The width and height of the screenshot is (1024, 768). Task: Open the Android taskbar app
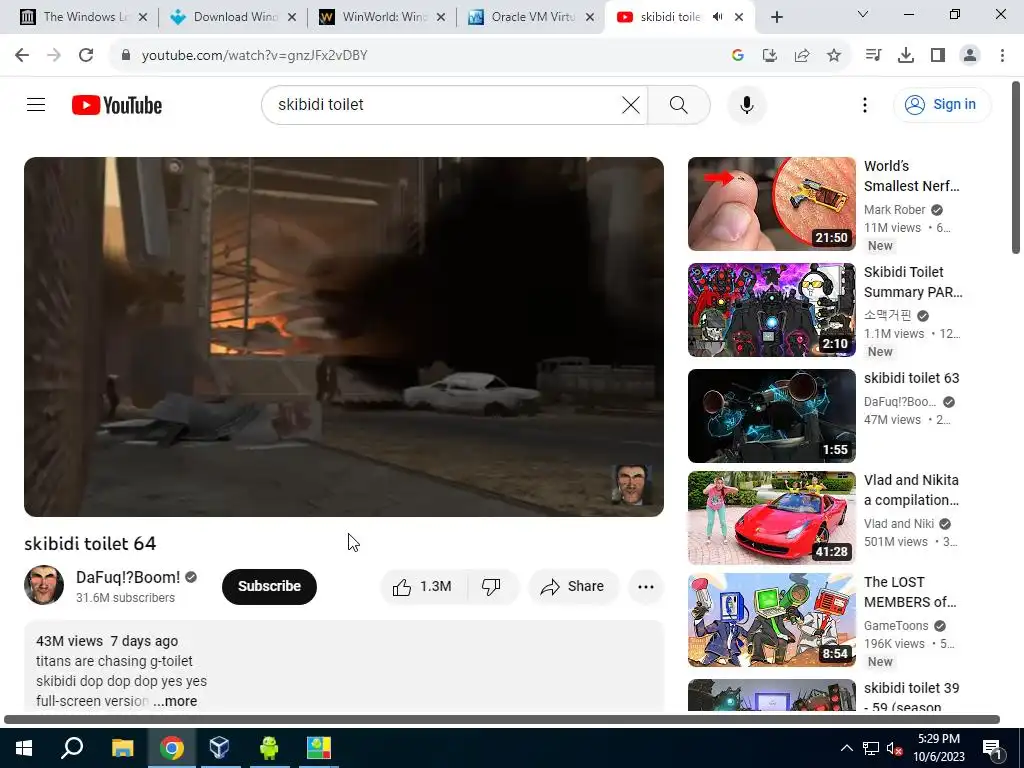(269, 748)
